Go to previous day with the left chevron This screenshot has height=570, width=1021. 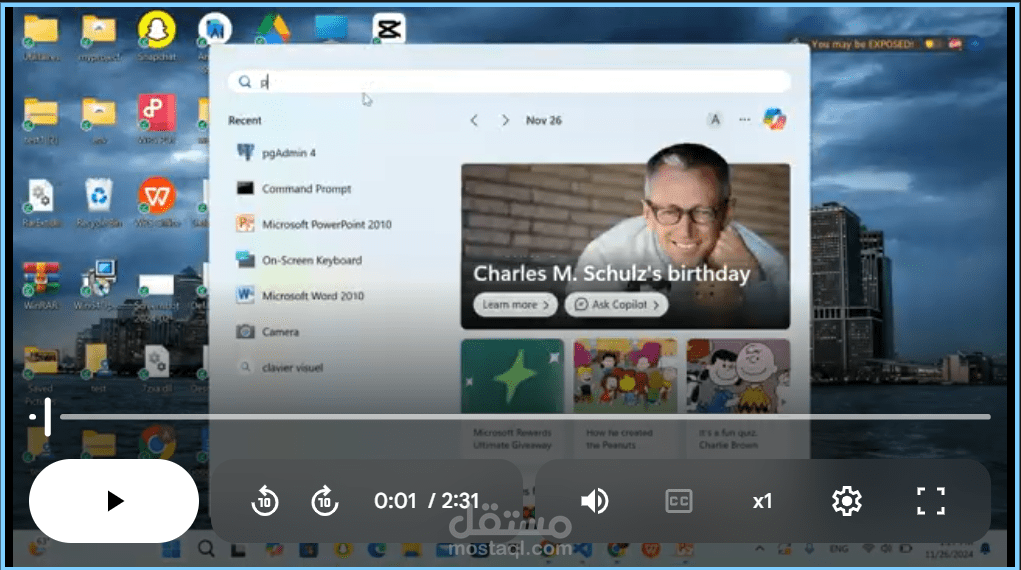tap(474, 121)
